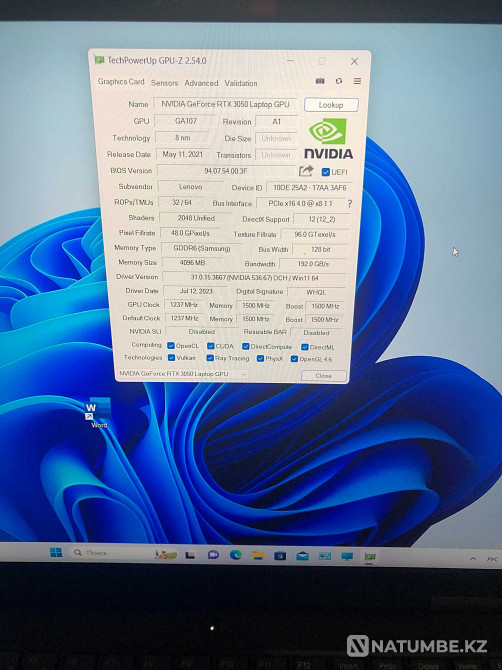Take a GPU-Z screenshot with camera icon
The image size is (502, 670).
coord(320,81)
